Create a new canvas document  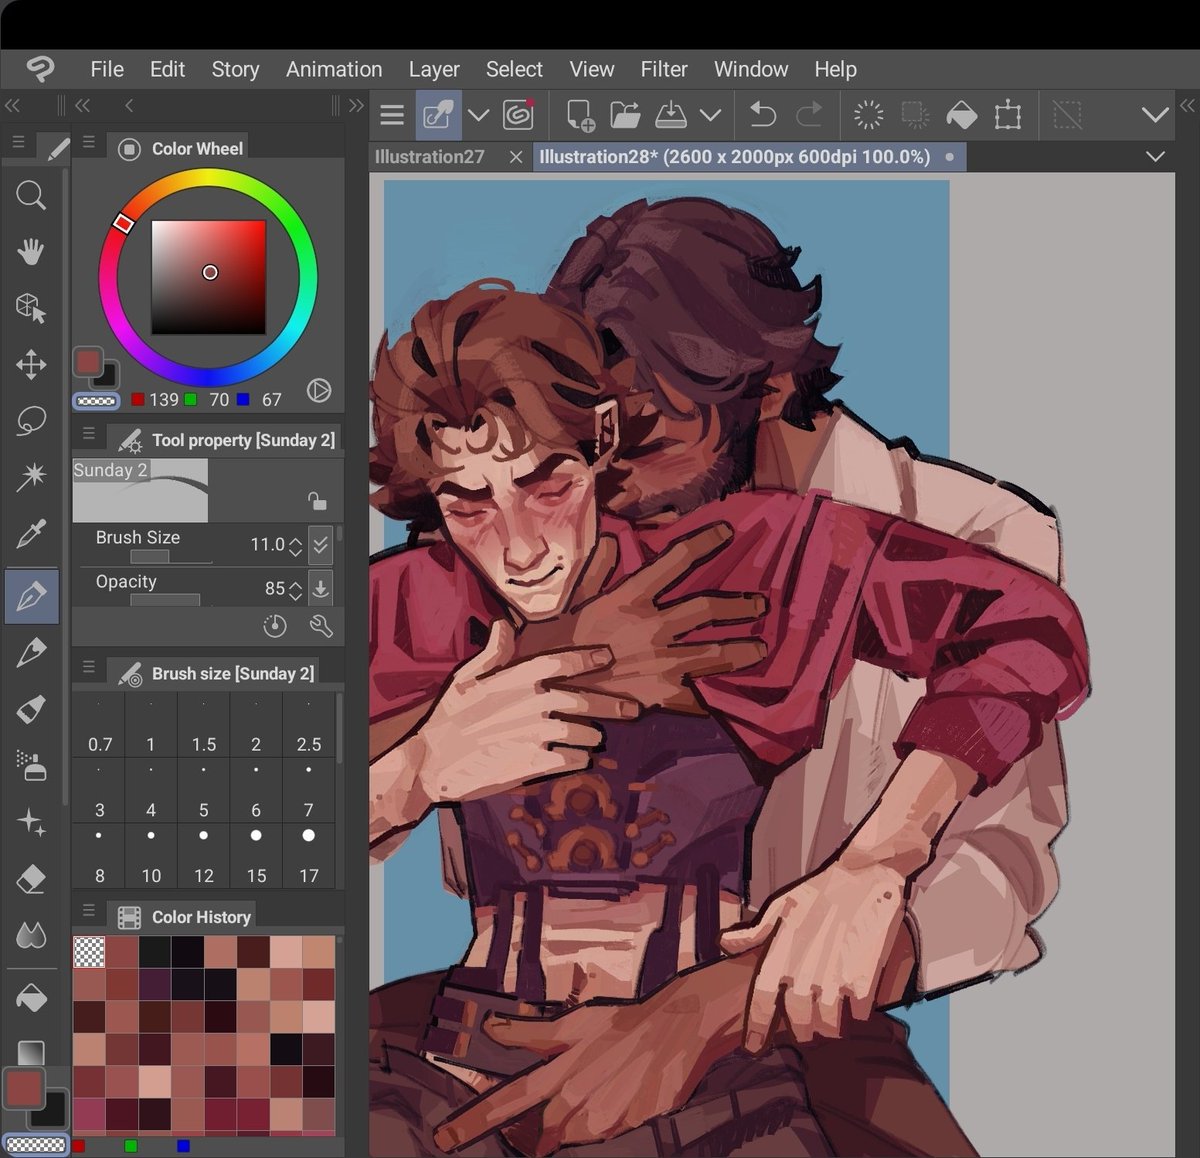(x=579, y=115)
